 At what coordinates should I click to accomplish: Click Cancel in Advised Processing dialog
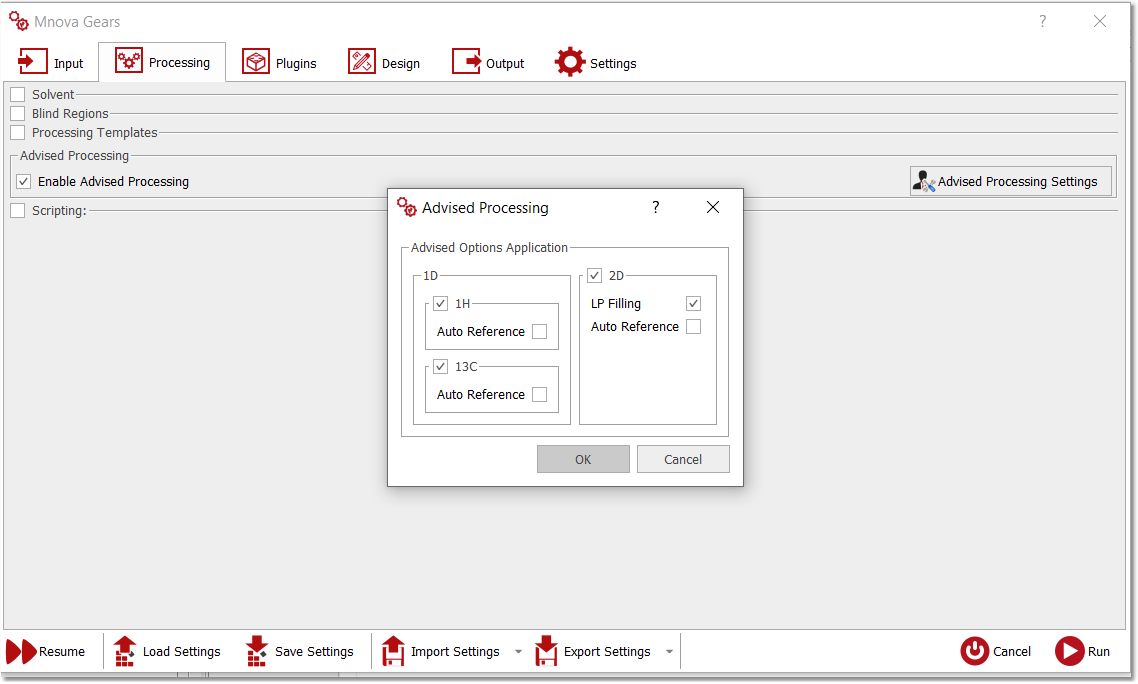coord(683,460)
